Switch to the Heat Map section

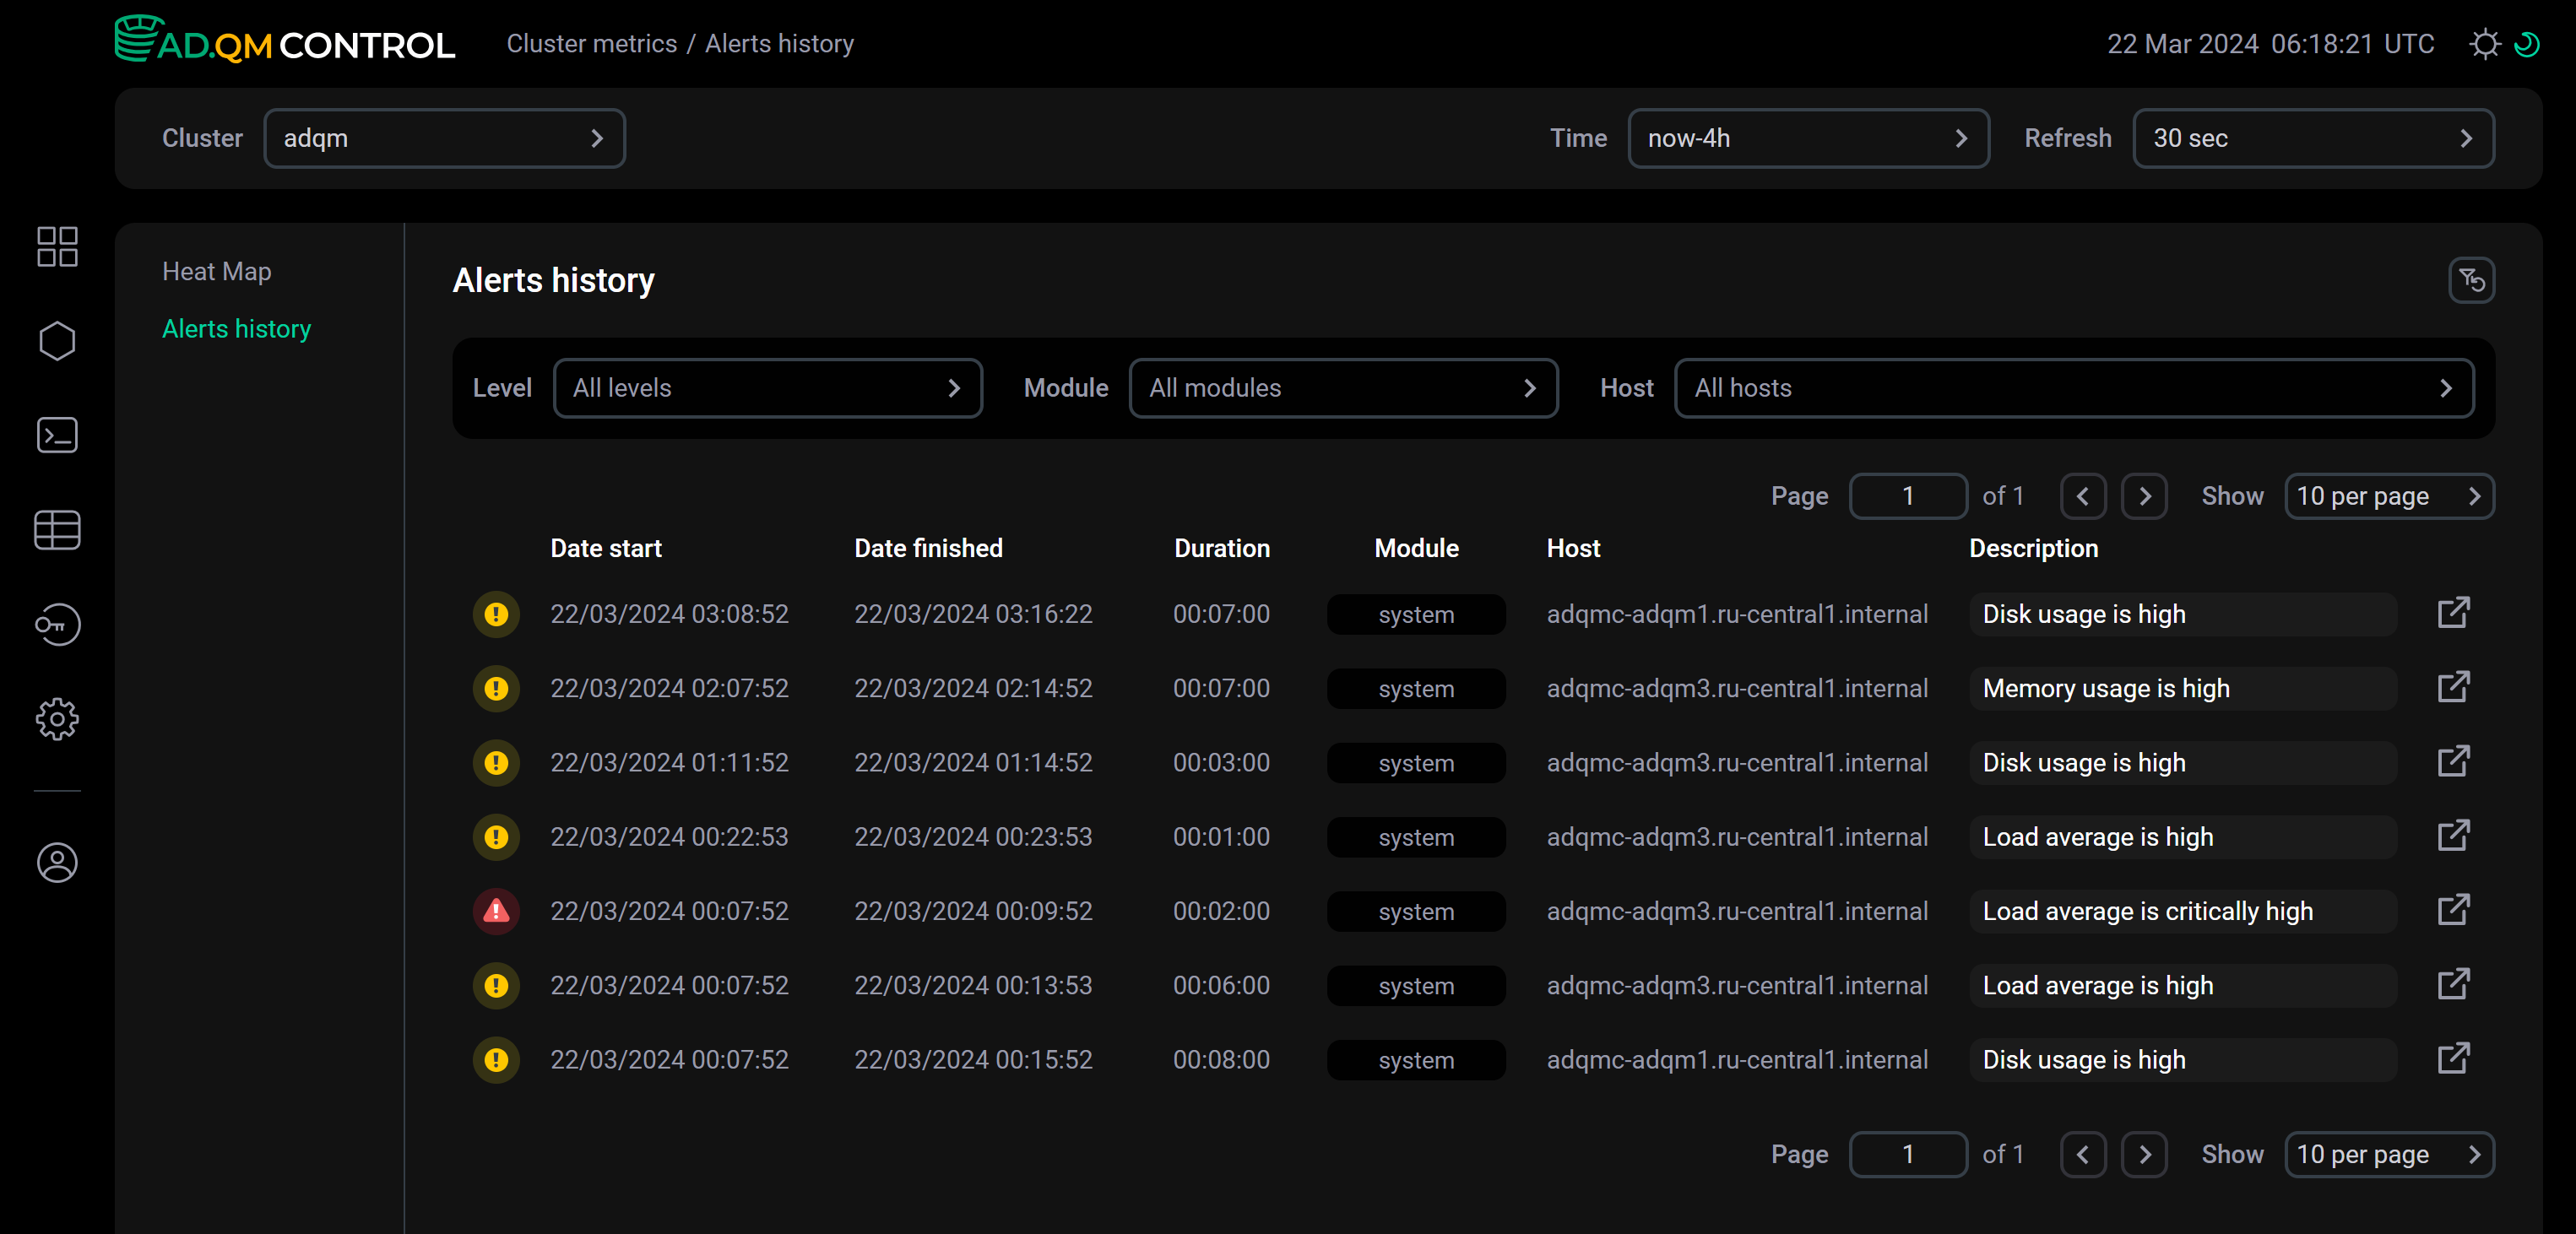[x=217, y=270]
